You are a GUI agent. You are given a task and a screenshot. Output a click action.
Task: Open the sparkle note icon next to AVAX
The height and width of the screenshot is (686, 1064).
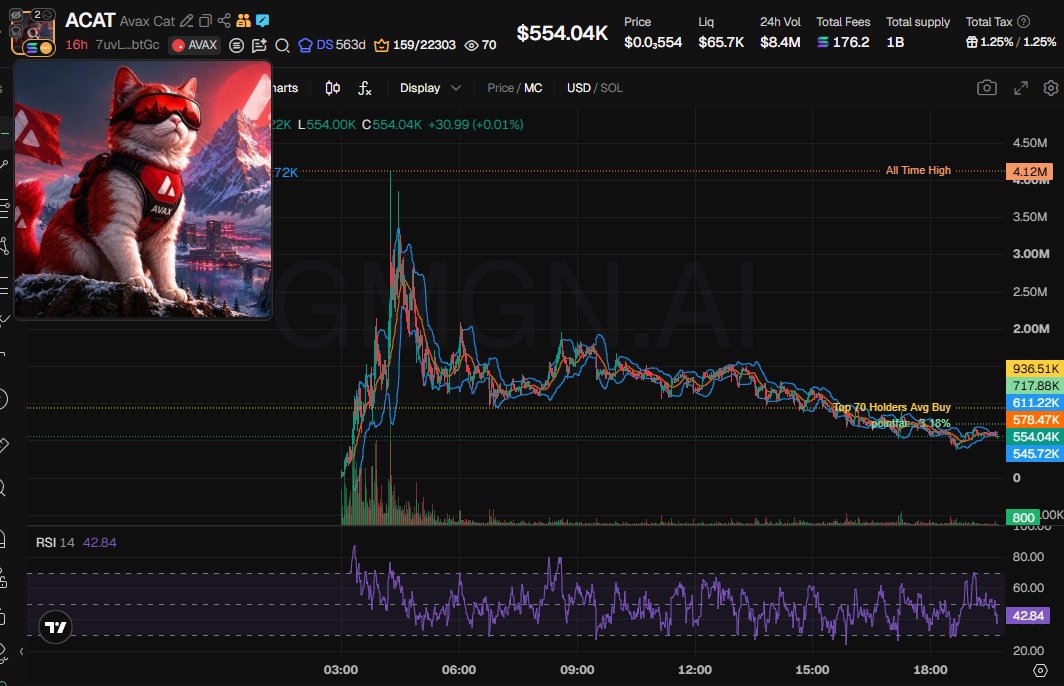[x=259, y=45]
